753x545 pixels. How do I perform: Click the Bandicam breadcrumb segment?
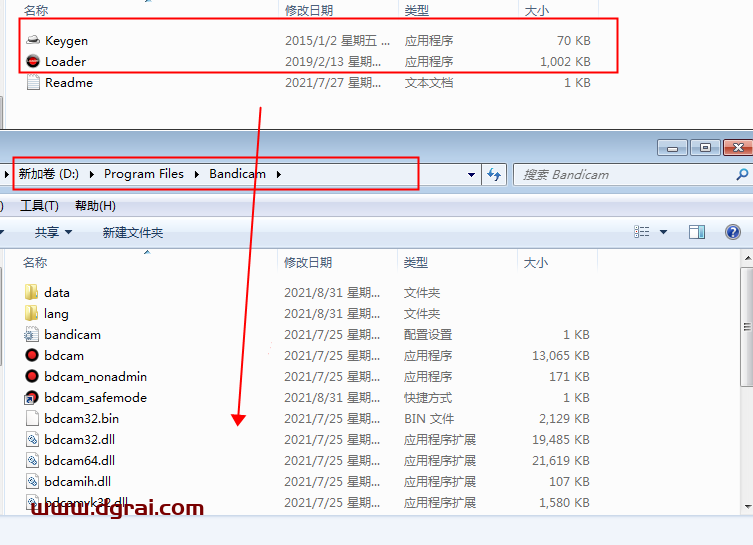(x=237, y=174)
